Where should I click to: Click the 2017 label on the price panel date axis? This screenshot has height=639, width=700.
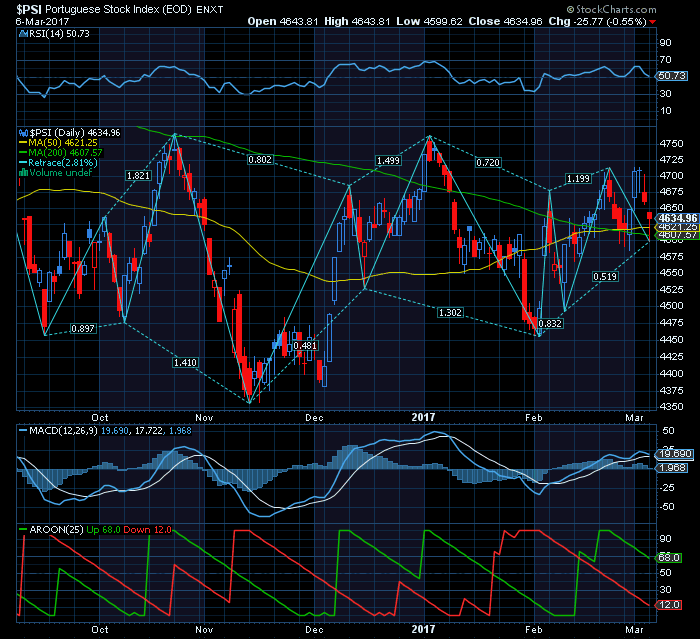tap(423, 417)
